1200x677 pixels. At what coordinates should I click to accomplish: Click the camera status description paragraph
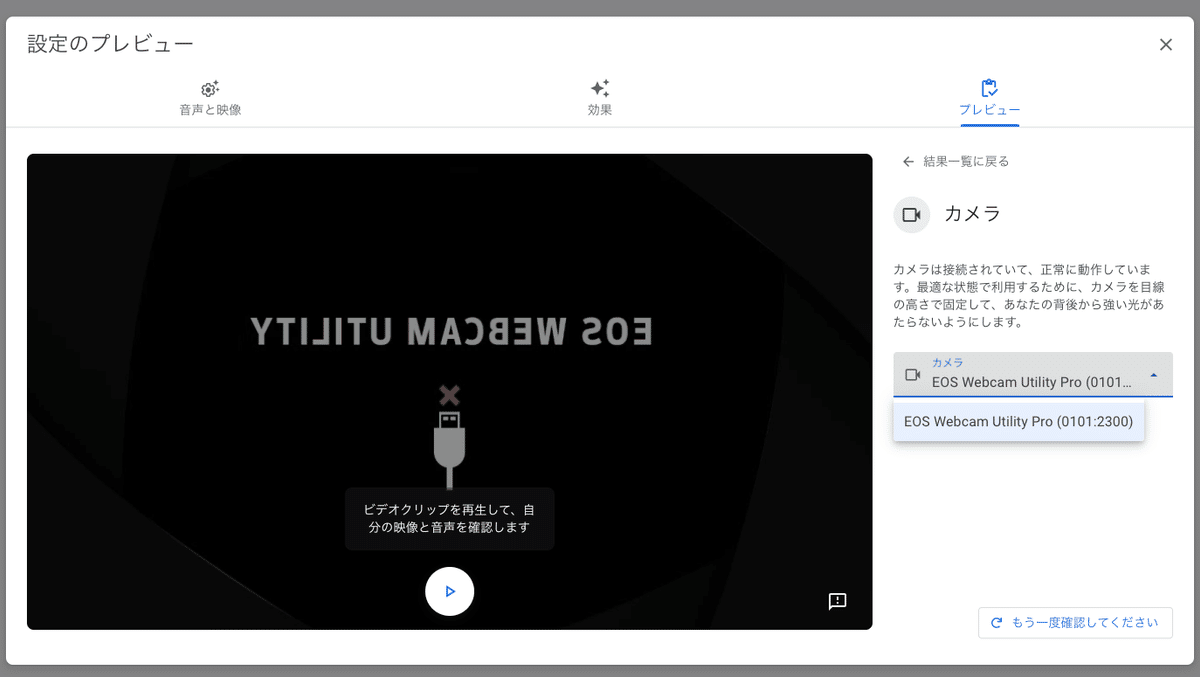click(1030, 296)
